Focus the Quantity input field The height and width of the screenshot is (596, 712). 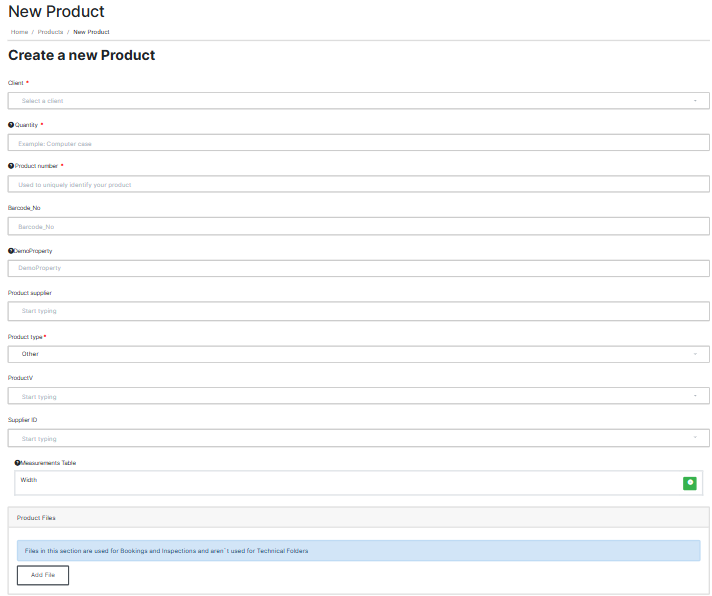(358, 143)
